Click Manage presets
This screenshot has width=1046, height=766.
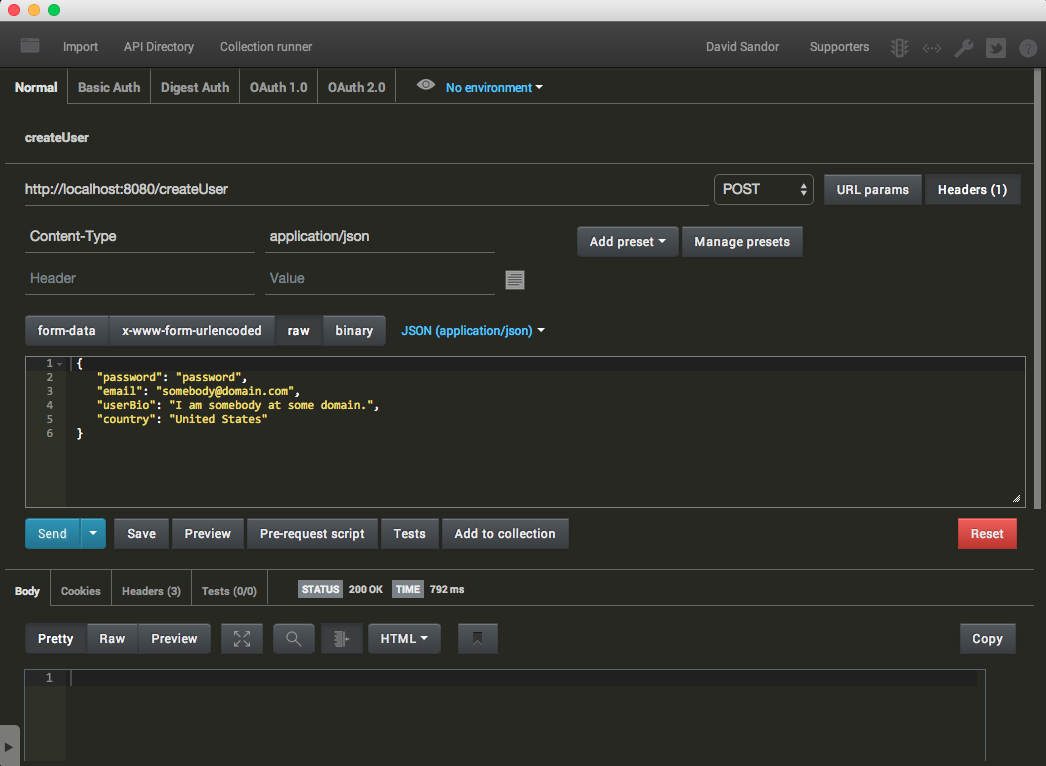click(742, 242)
